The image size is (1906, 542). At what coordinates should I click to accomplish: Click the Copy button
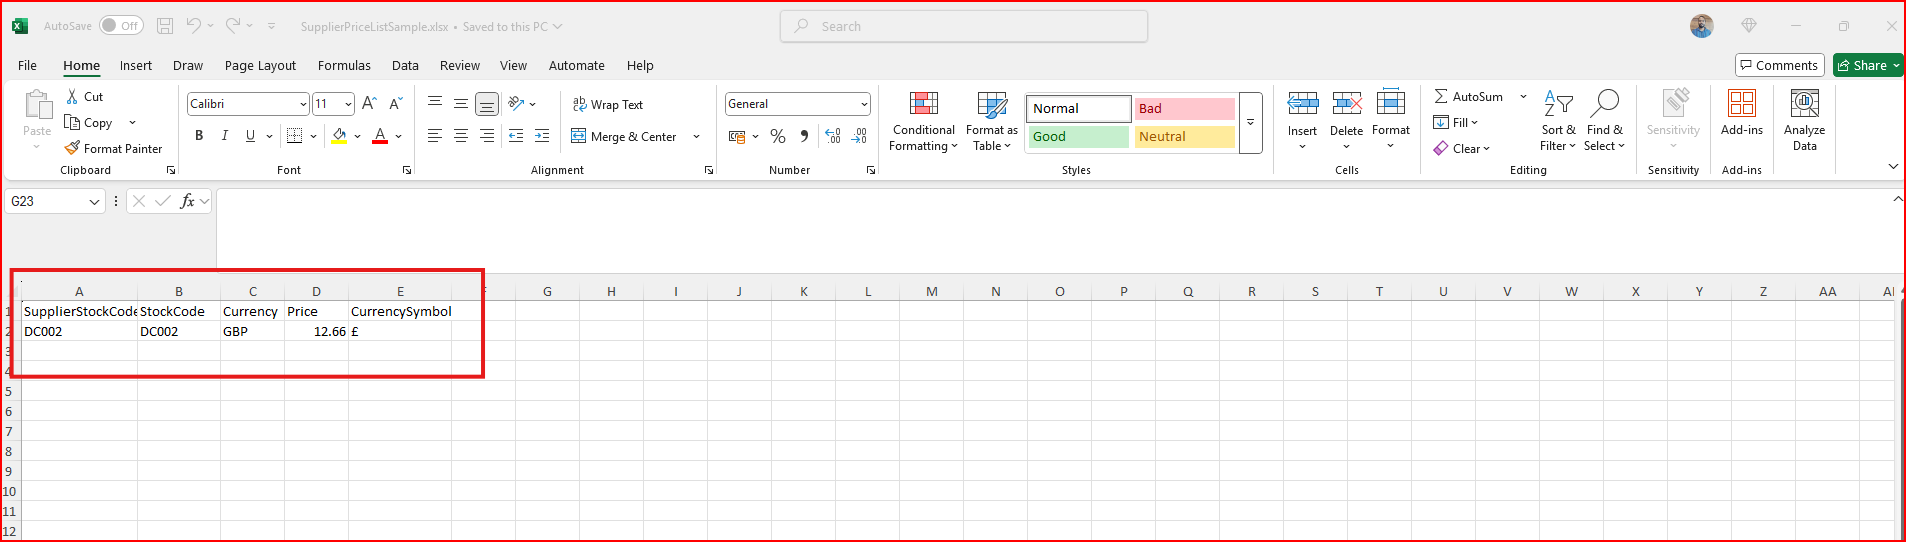point(89,123)
